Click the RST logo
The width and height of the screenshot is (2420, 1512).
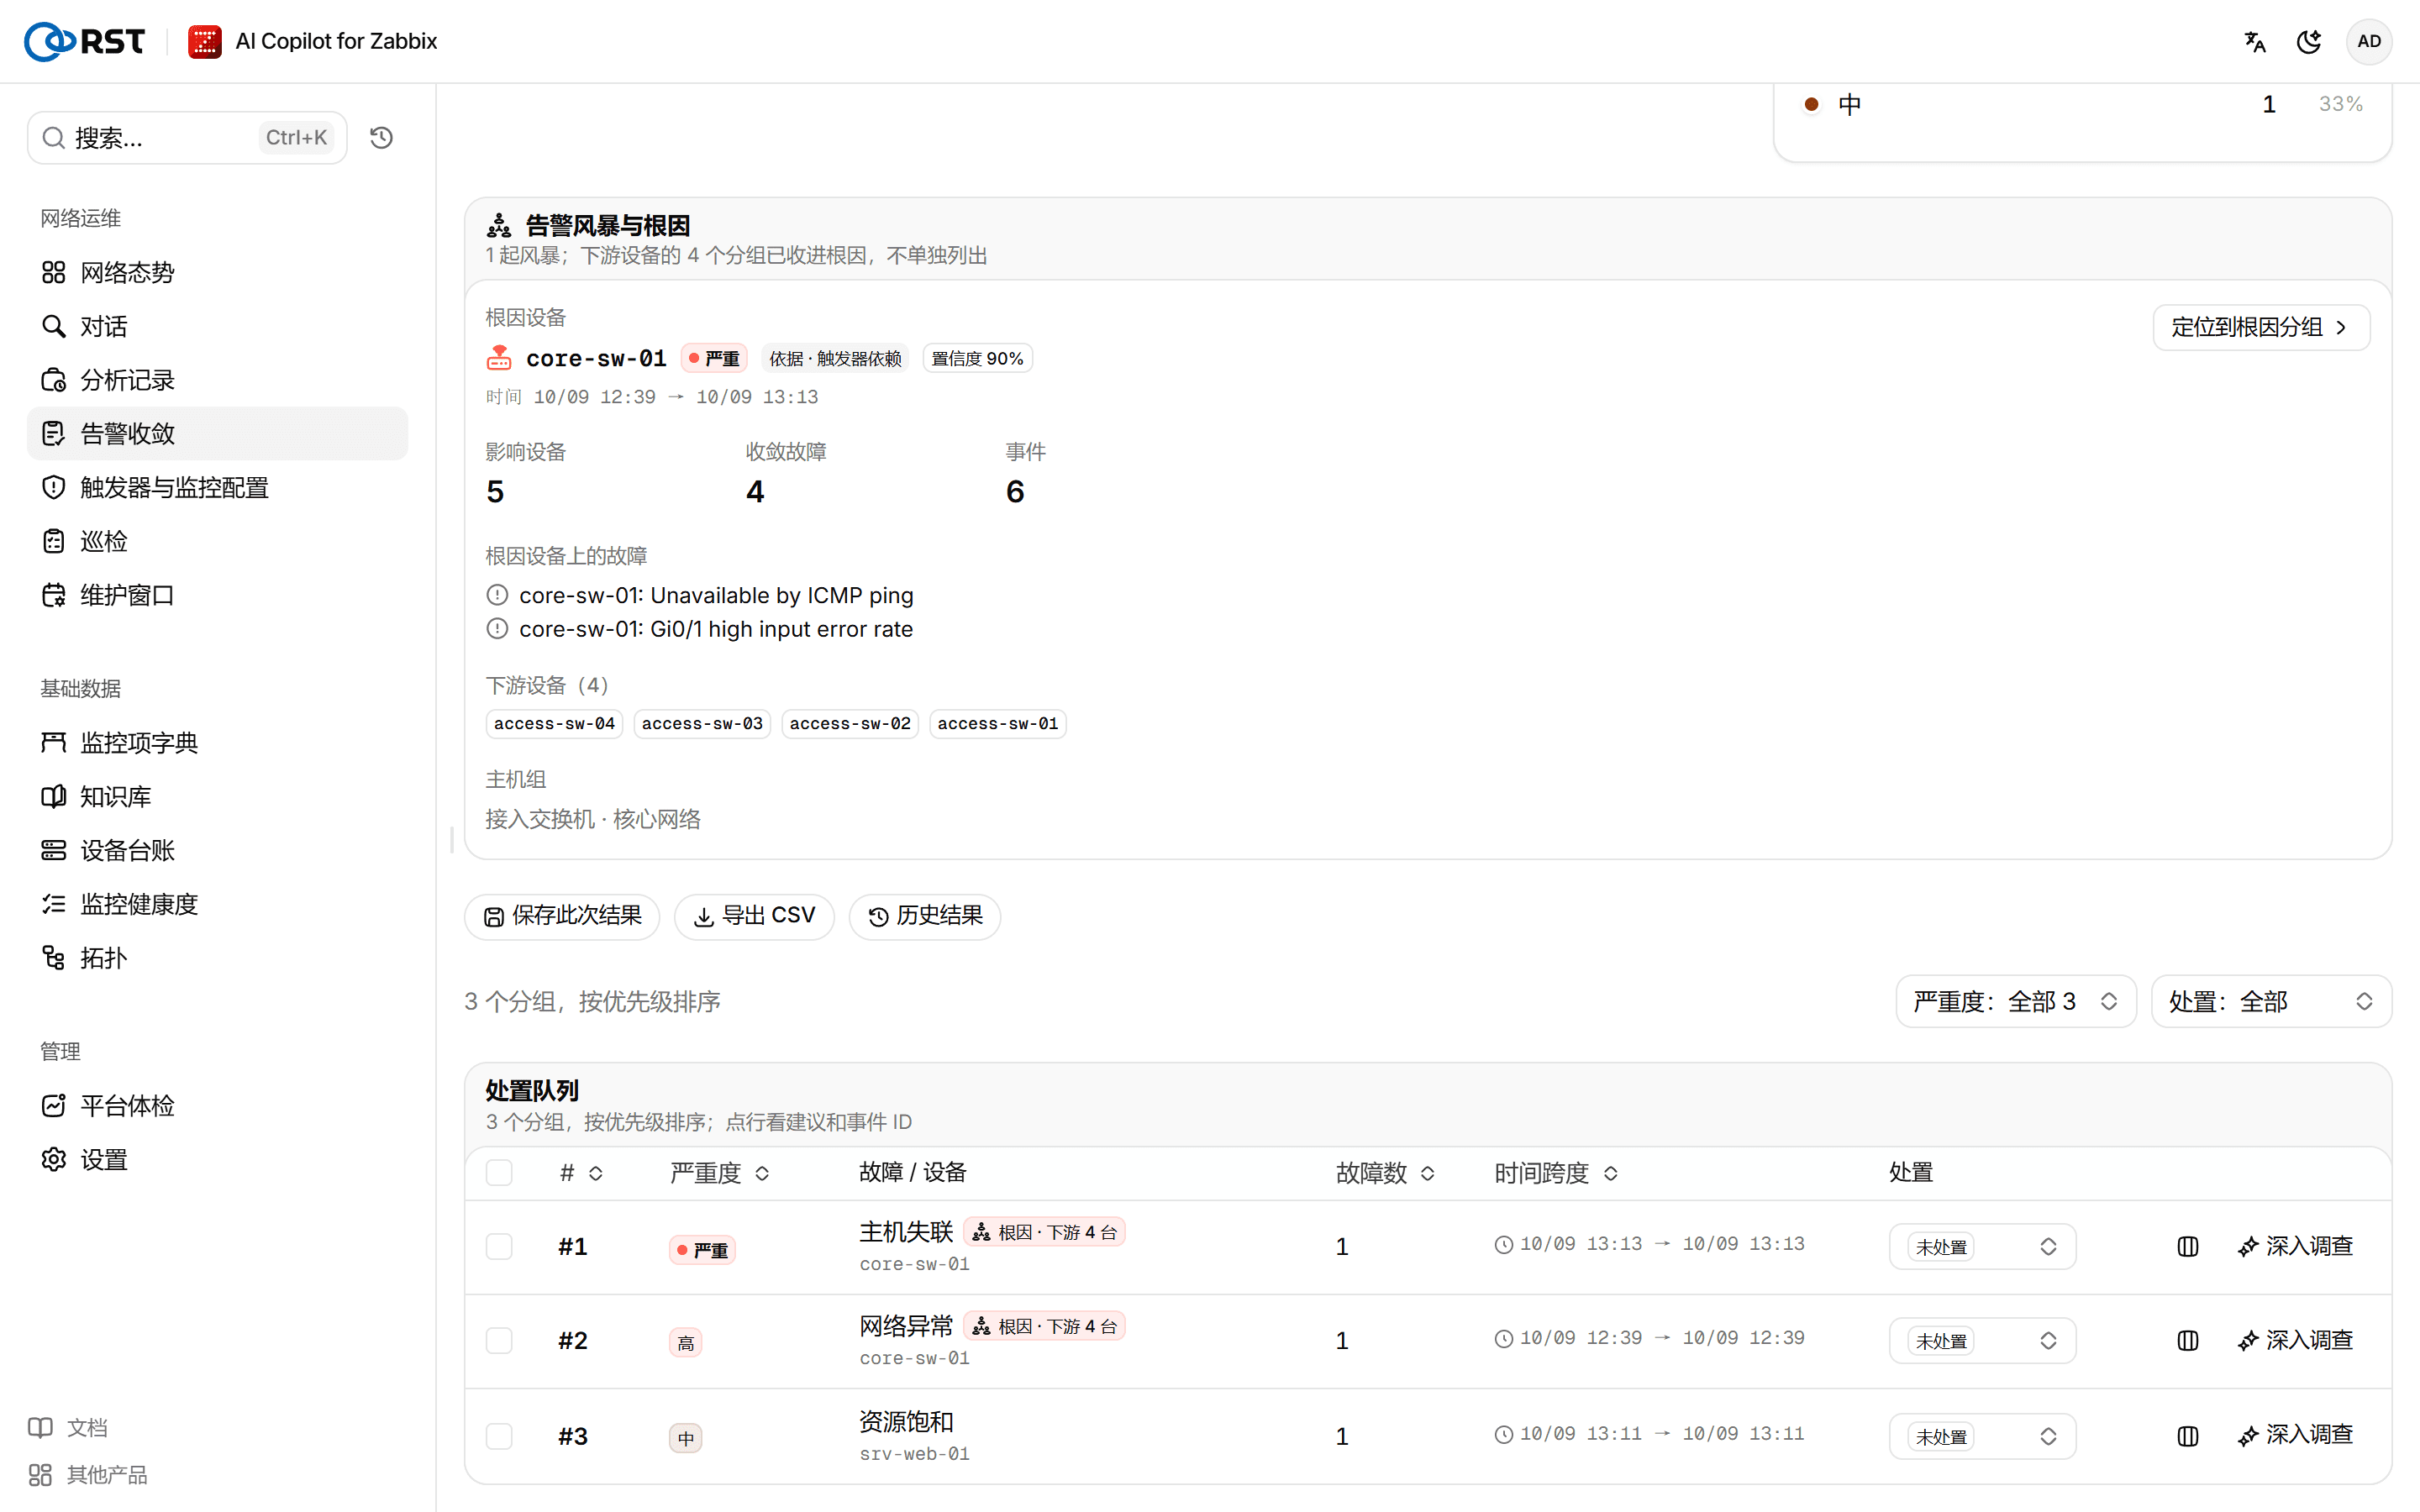coord(84,41)
